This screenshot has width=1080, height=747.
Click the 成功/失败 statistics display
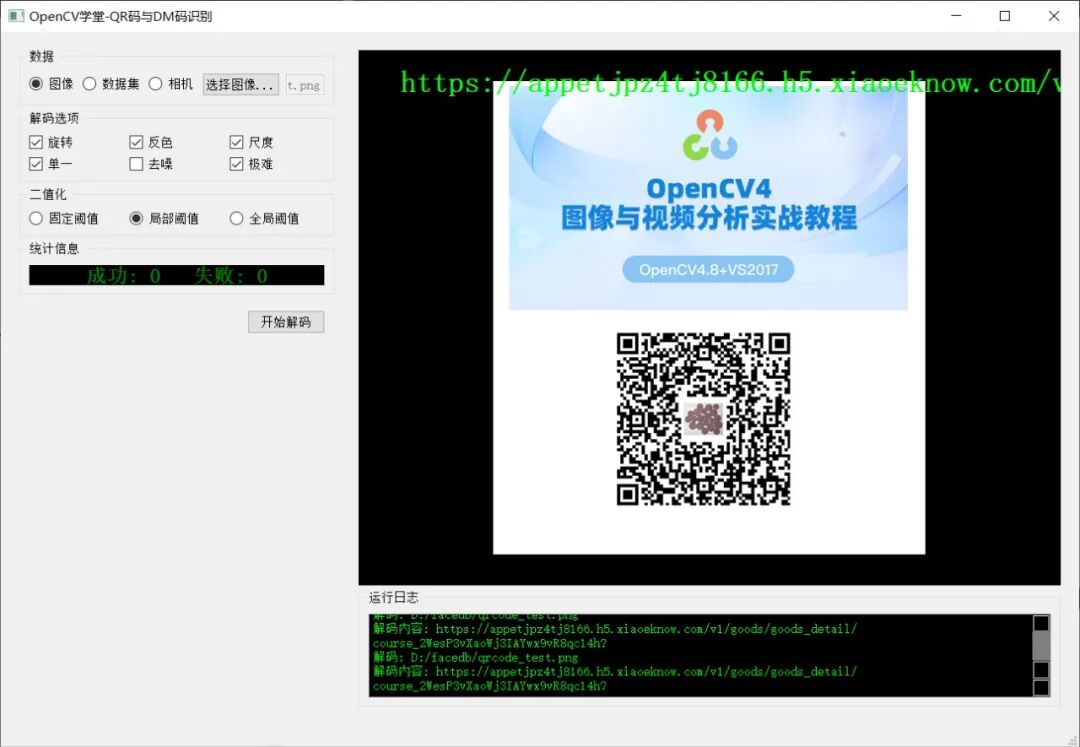point(176,275)
